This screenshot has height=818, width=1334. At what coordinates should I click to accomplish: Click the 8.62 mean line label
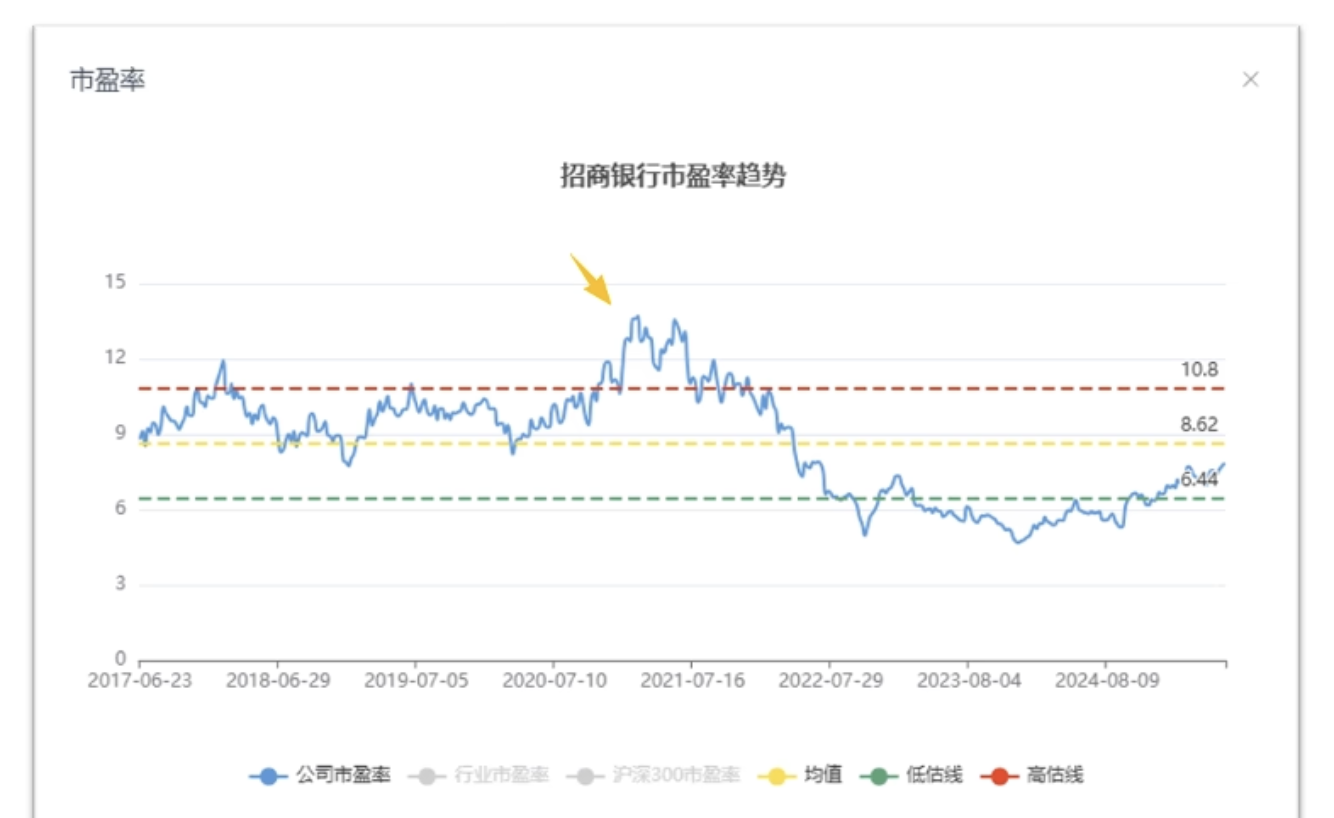(x=1199, y=425)
